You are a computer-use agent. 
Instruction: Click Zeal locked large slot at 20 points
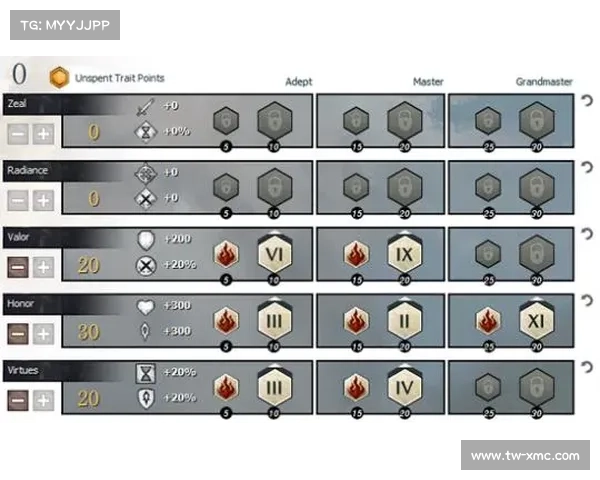coord(404,121)
